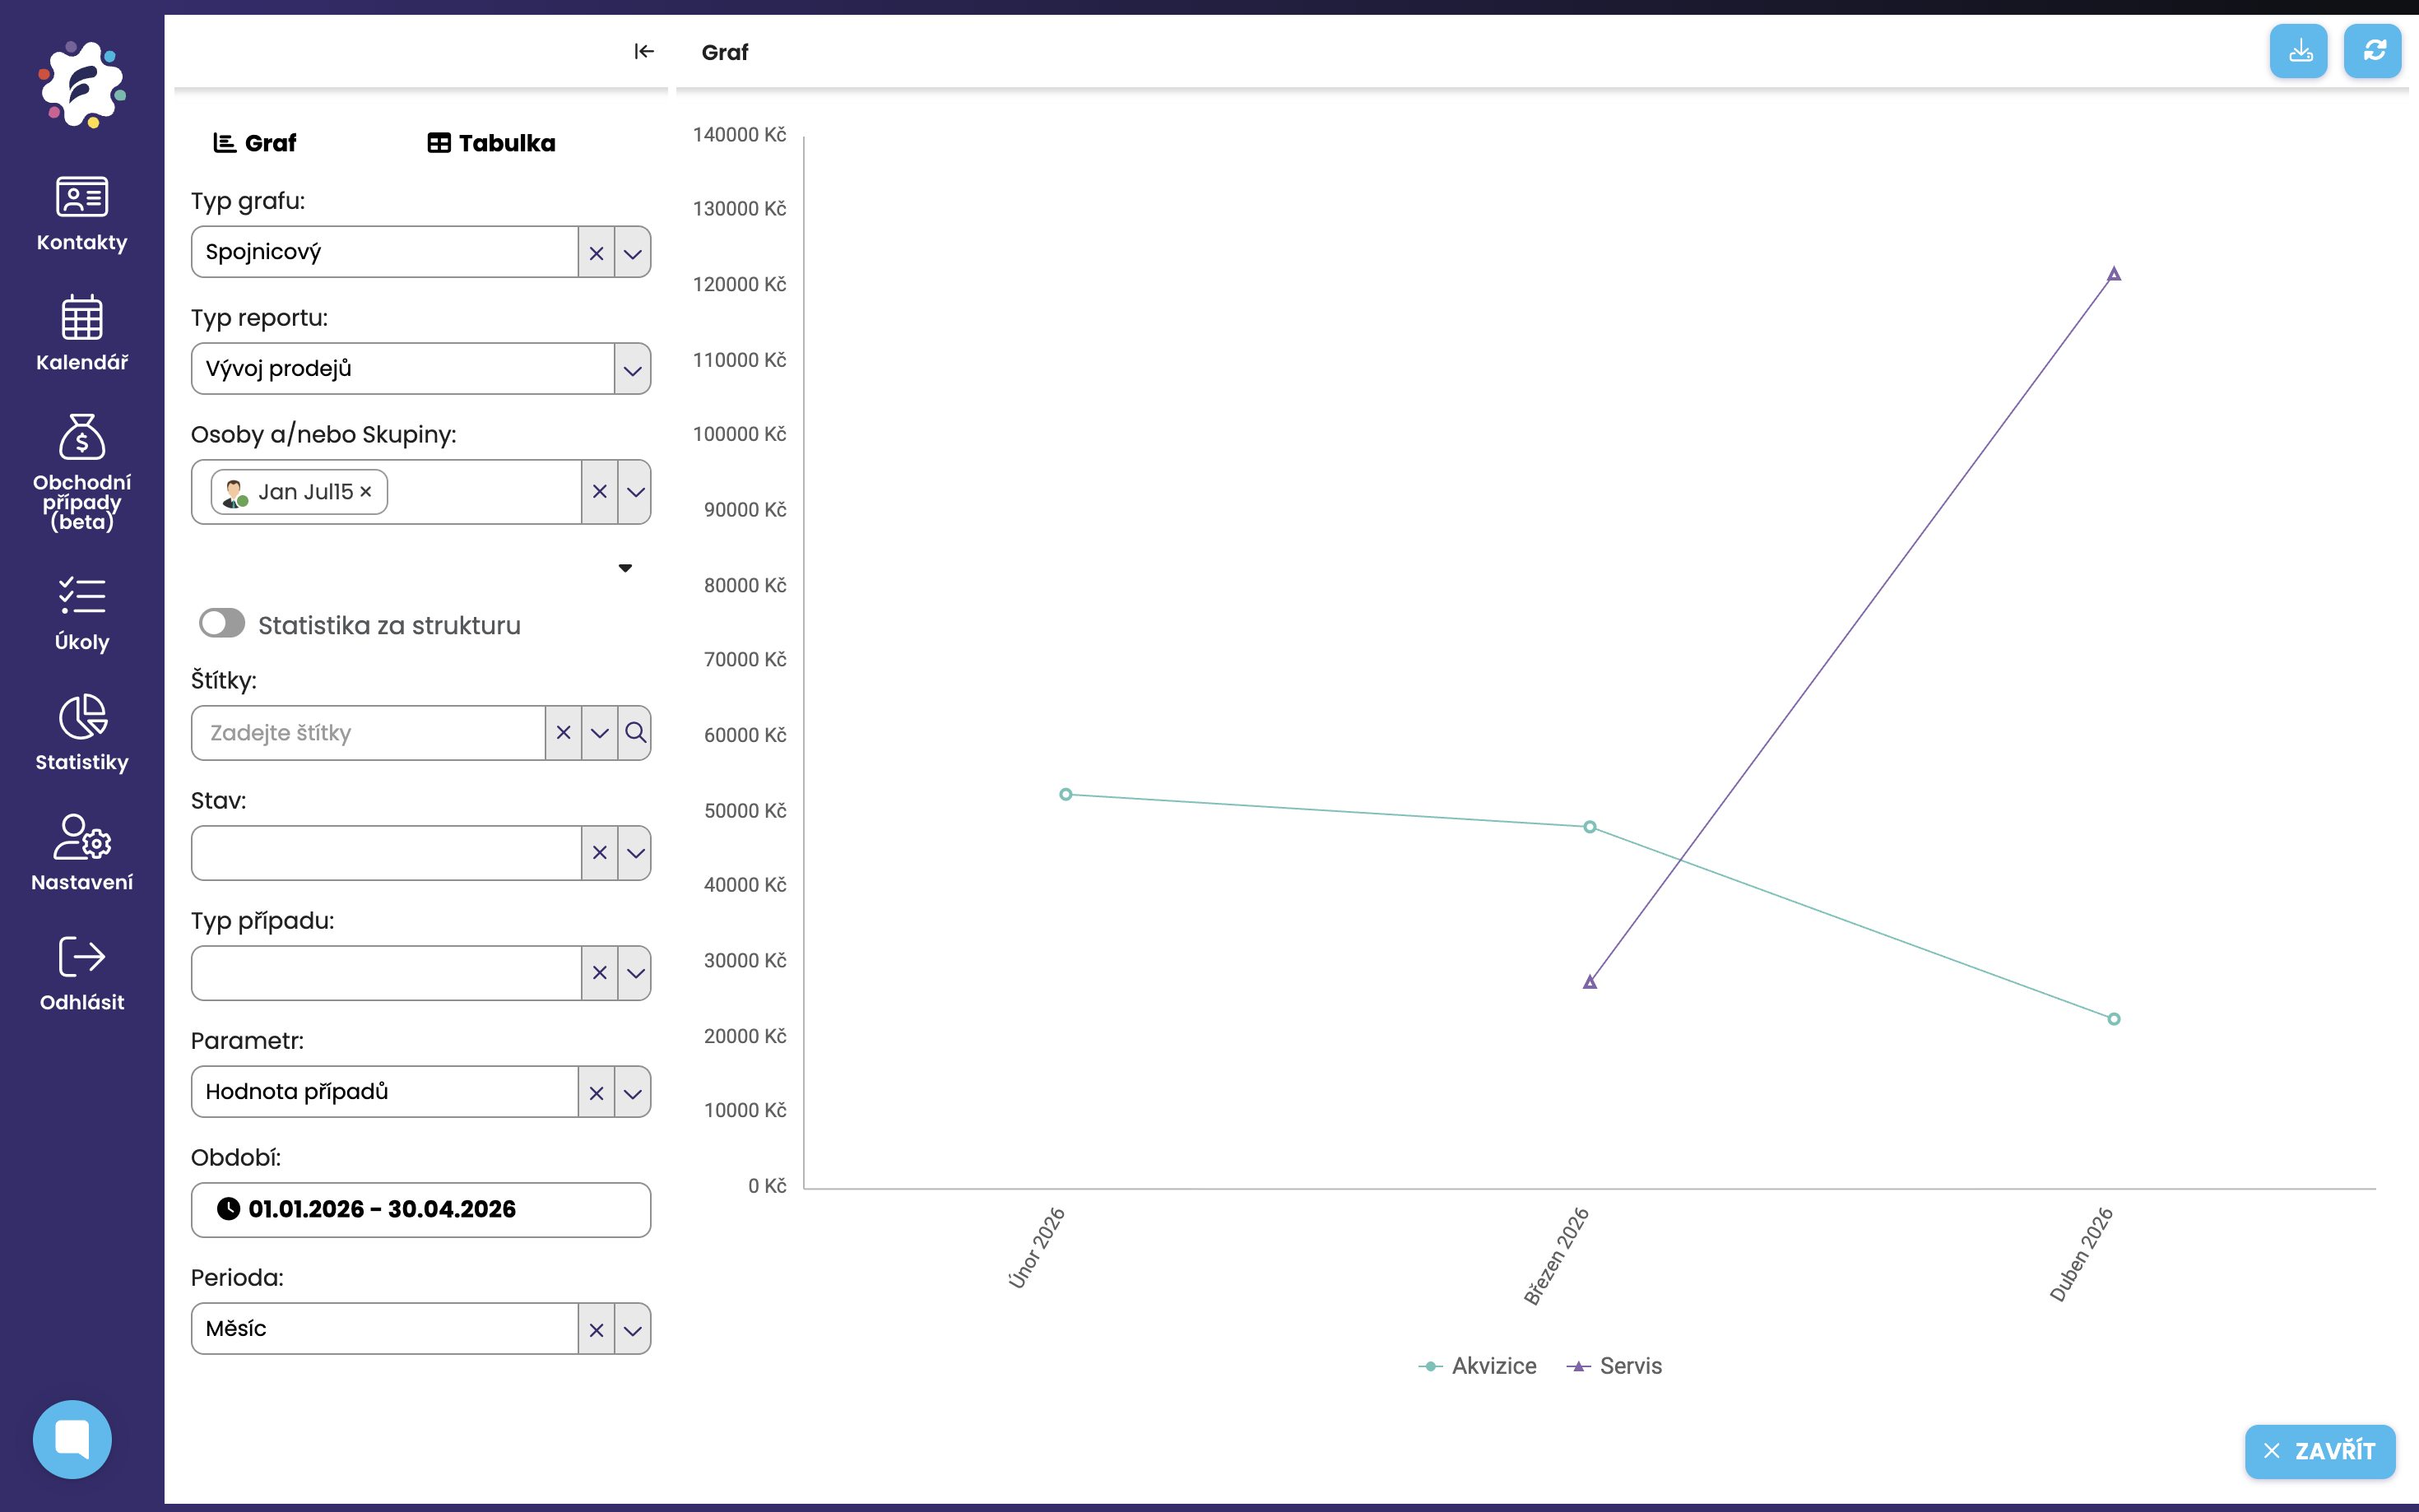The image size is (2419, 1512).
Task: Collapse the filter panel with arrow icon
Action: click(x=644, y=51)
